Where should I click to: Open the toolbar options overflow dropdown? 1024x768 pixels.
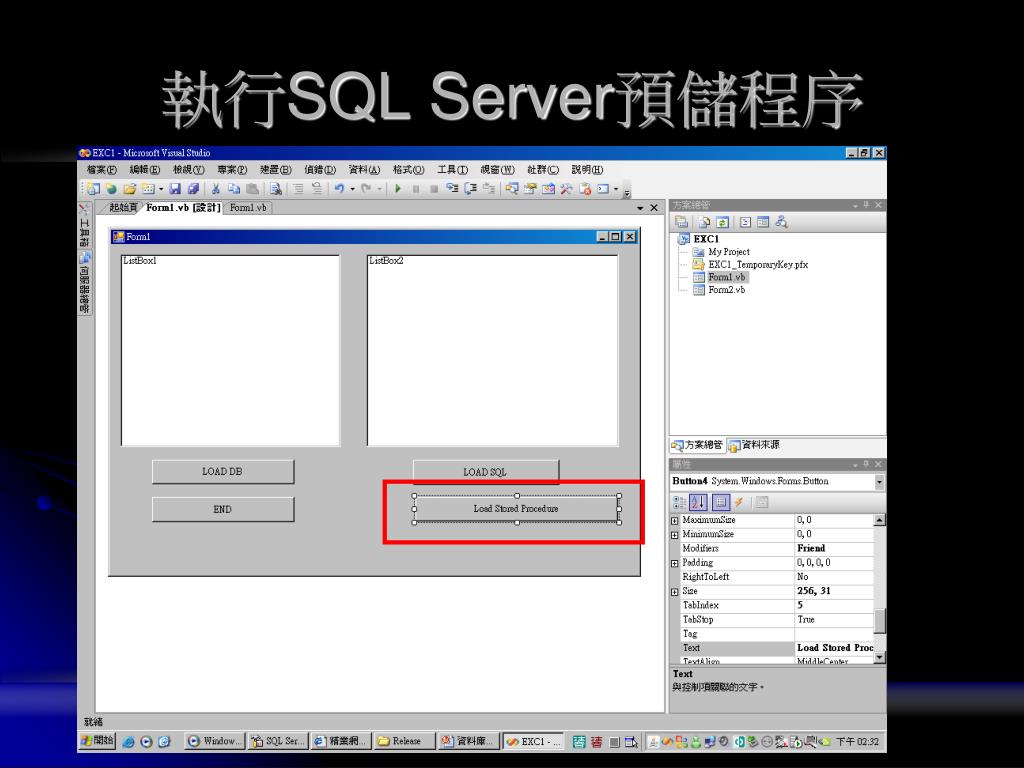pyautogui.click(x=627, y=192)
